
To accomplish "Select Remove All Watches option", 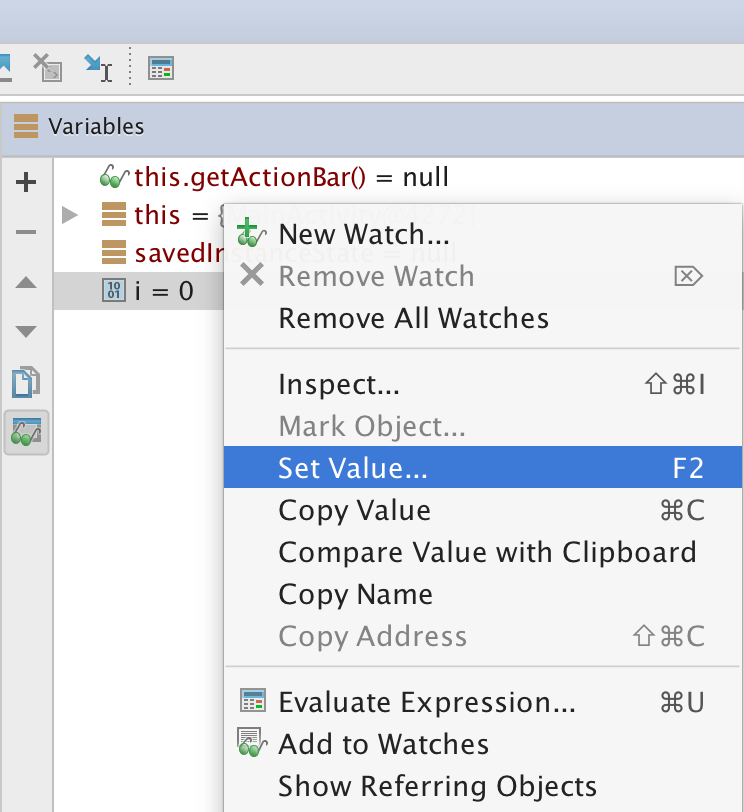I will (x=413, y=318).
